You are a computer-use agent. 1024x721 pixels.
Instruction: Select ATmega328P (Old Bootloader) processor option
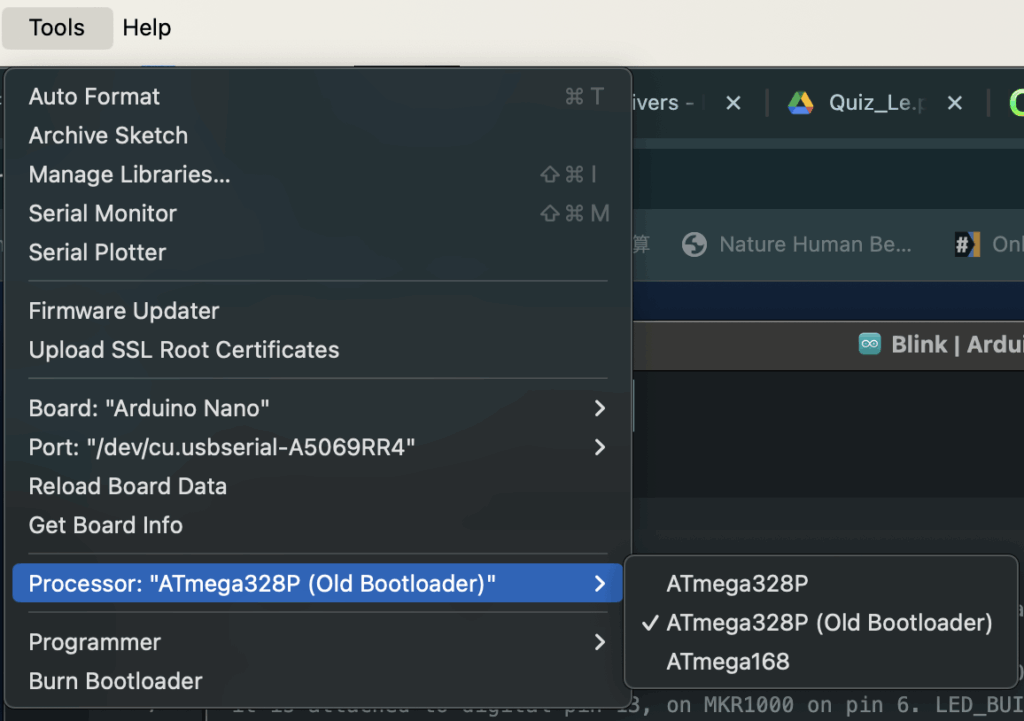pos(821,622)
